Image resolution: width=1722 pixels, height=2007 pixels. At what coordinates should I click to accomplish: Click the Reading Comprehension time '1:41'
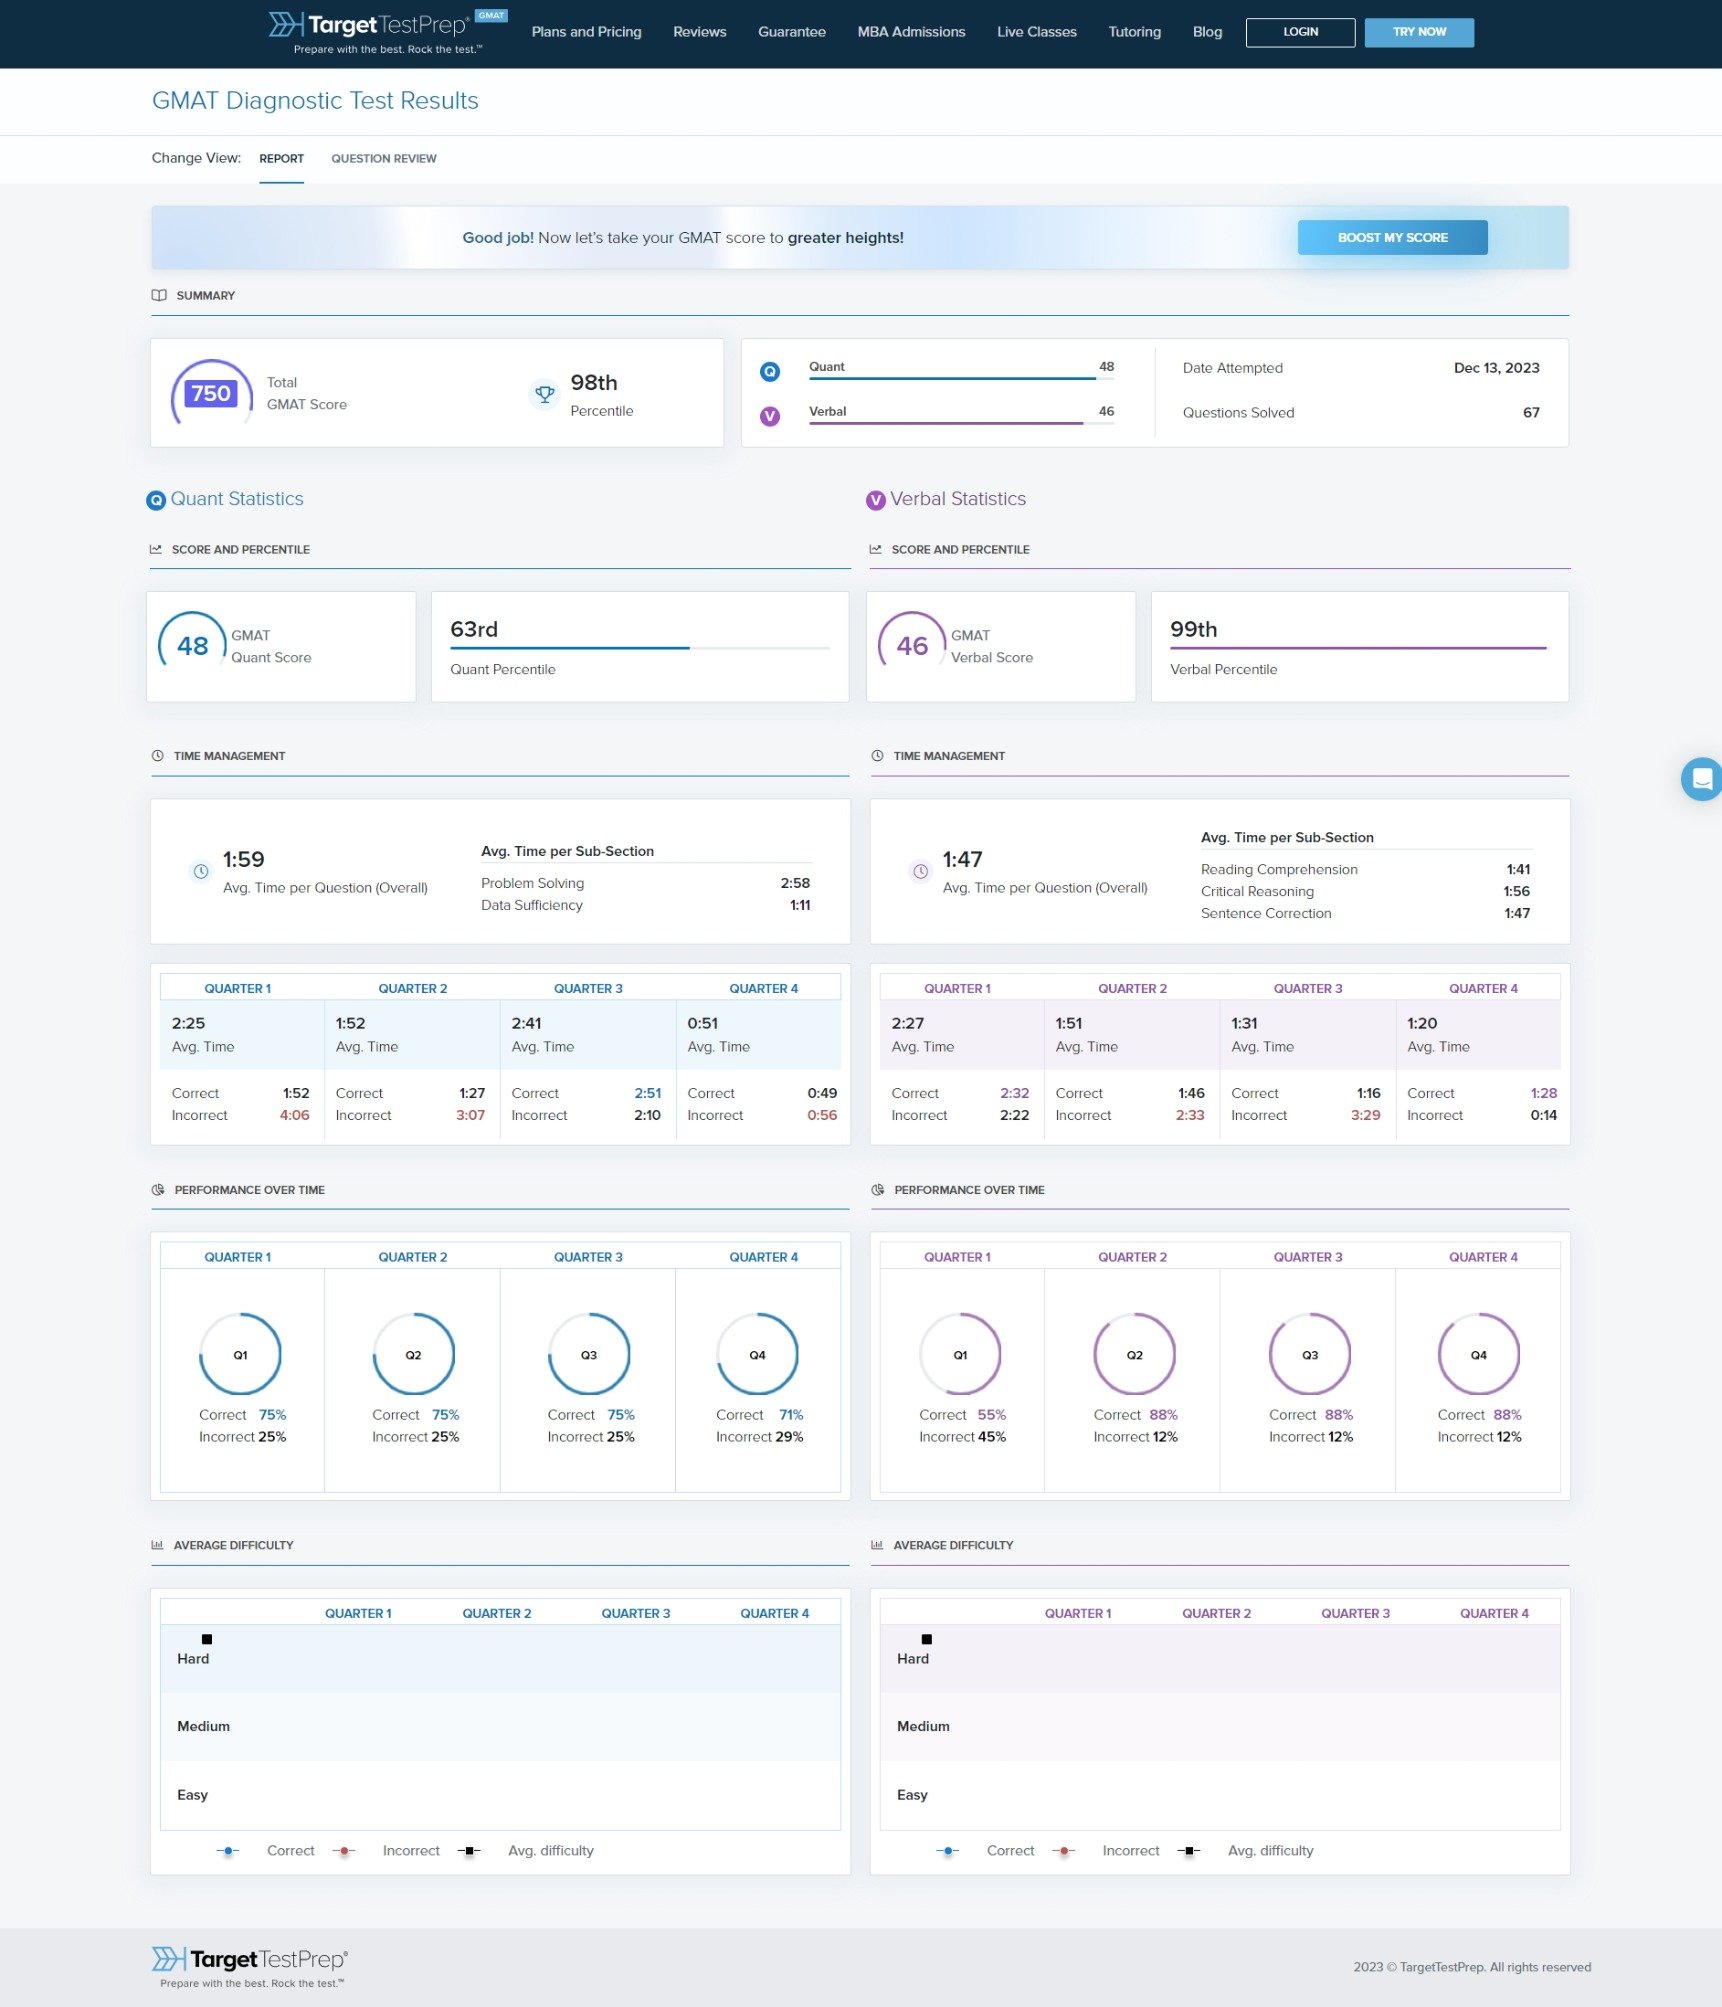click(1518, 870)
